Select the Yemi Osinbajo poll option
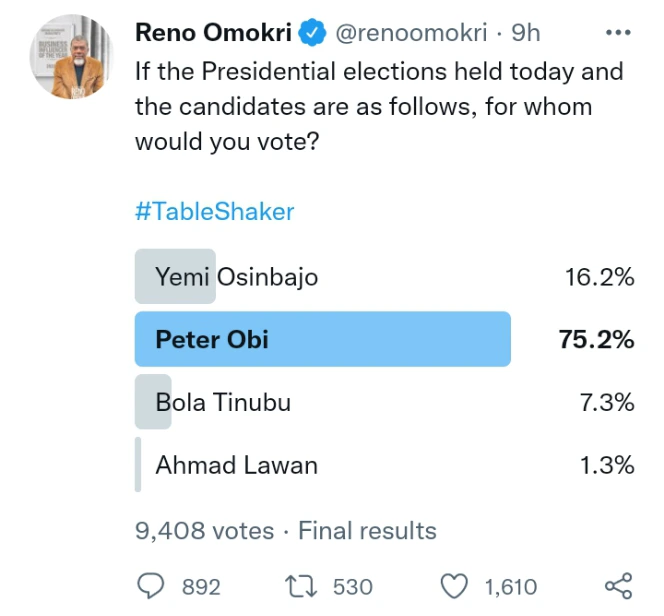This screenshot has width=664, height=616. tap(236, 277)
